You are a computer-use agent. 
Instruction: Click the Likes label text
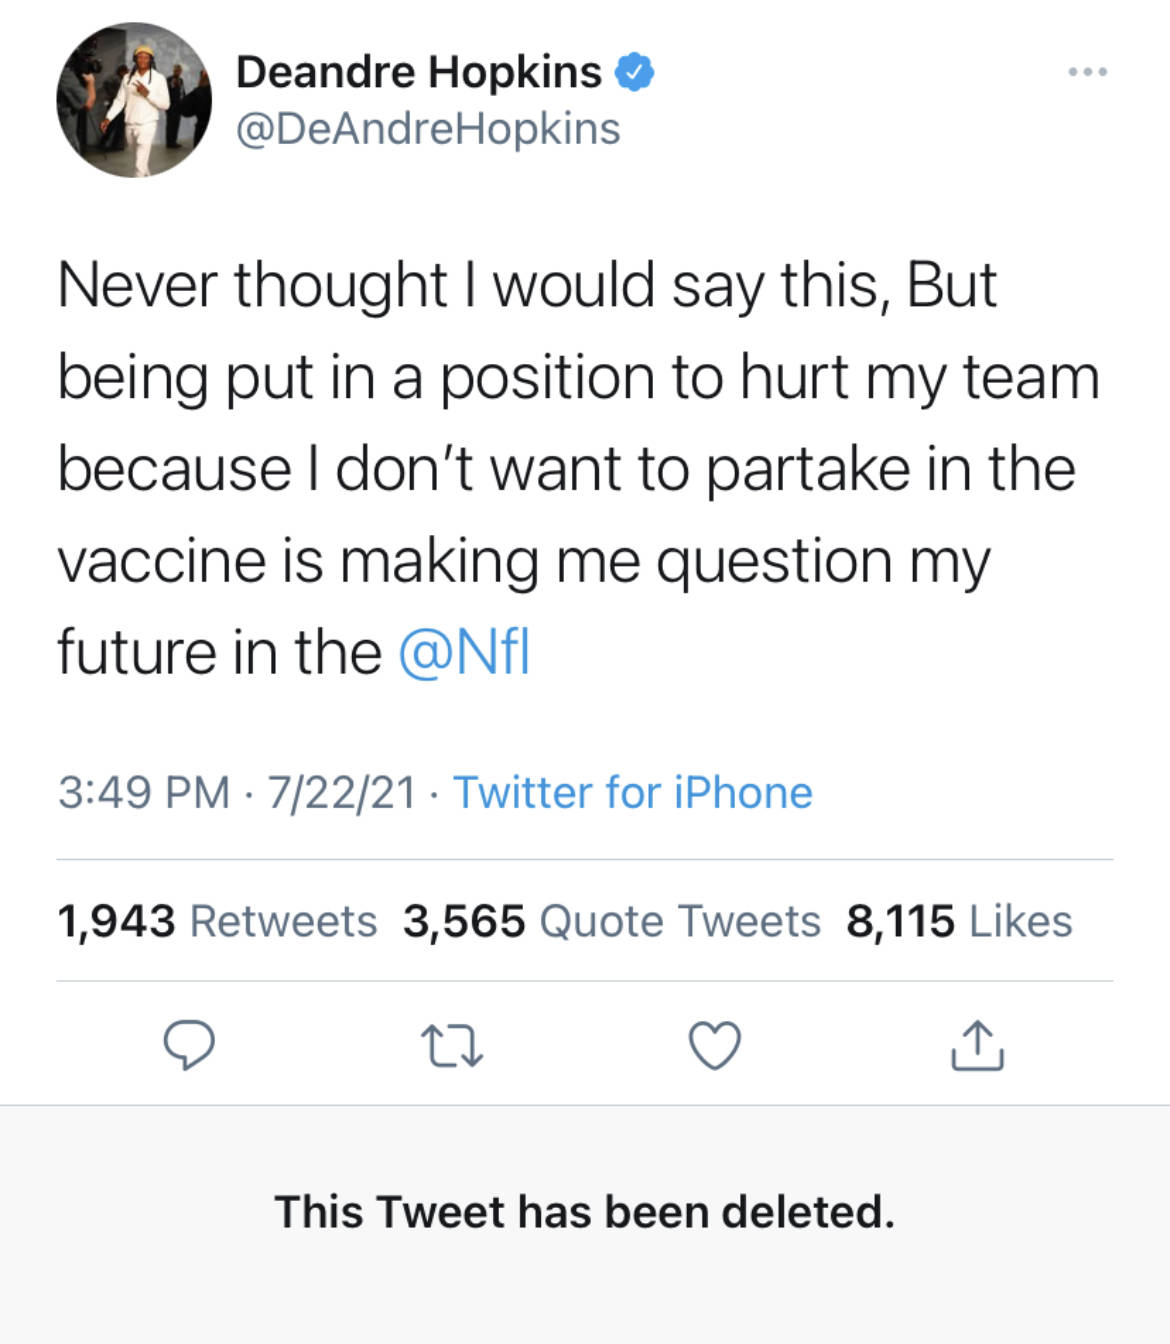click(1020, 921)
